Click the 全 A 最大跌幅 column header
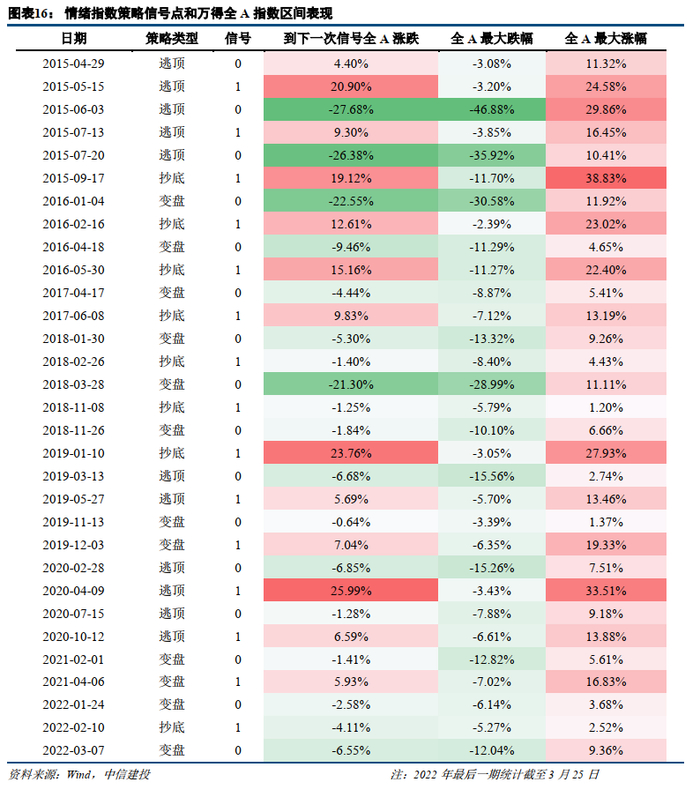 [x=490, y=39]
